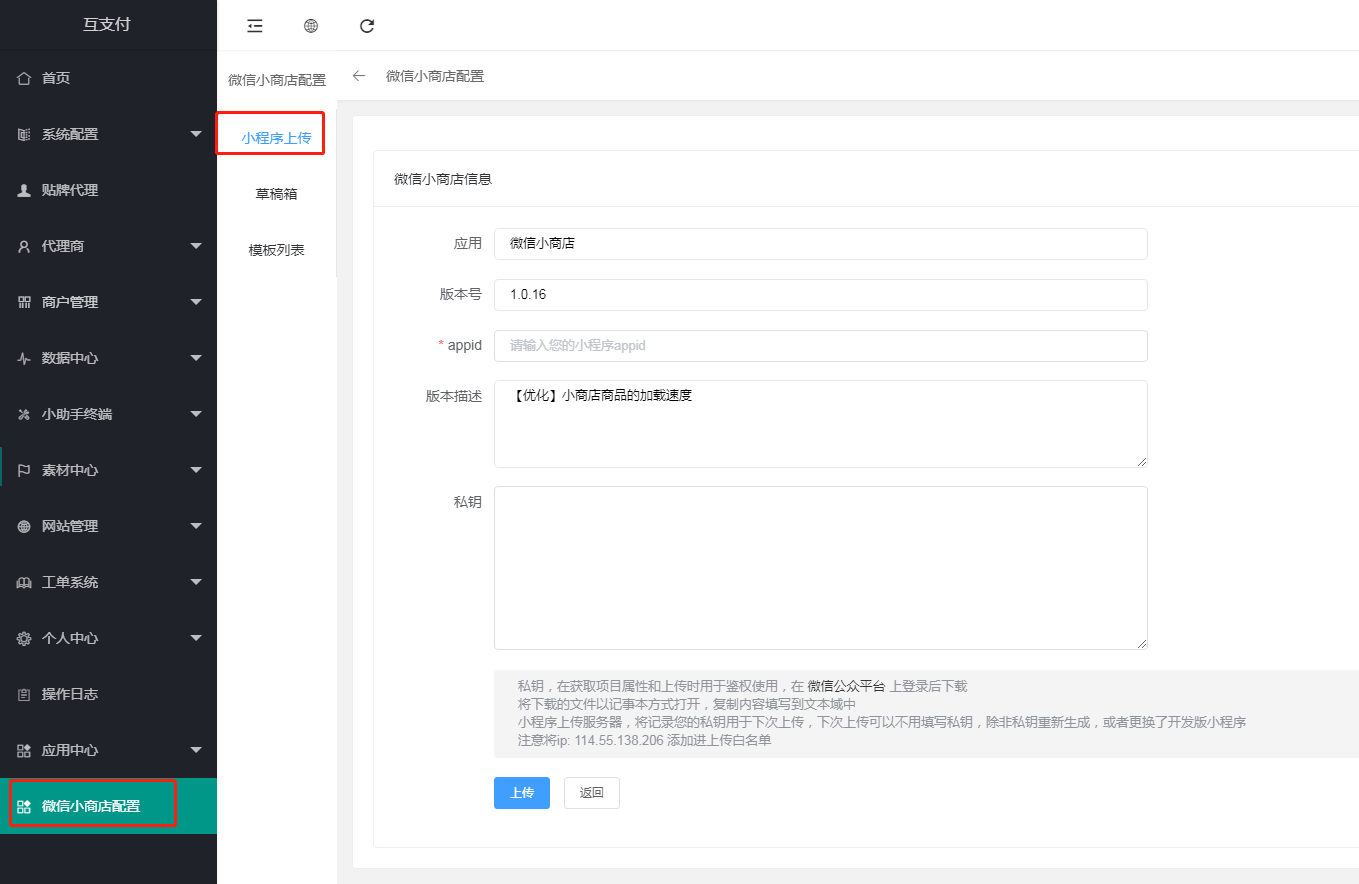Click inside the 私钥 text area

pyautogui.click(x=821, y=568)
